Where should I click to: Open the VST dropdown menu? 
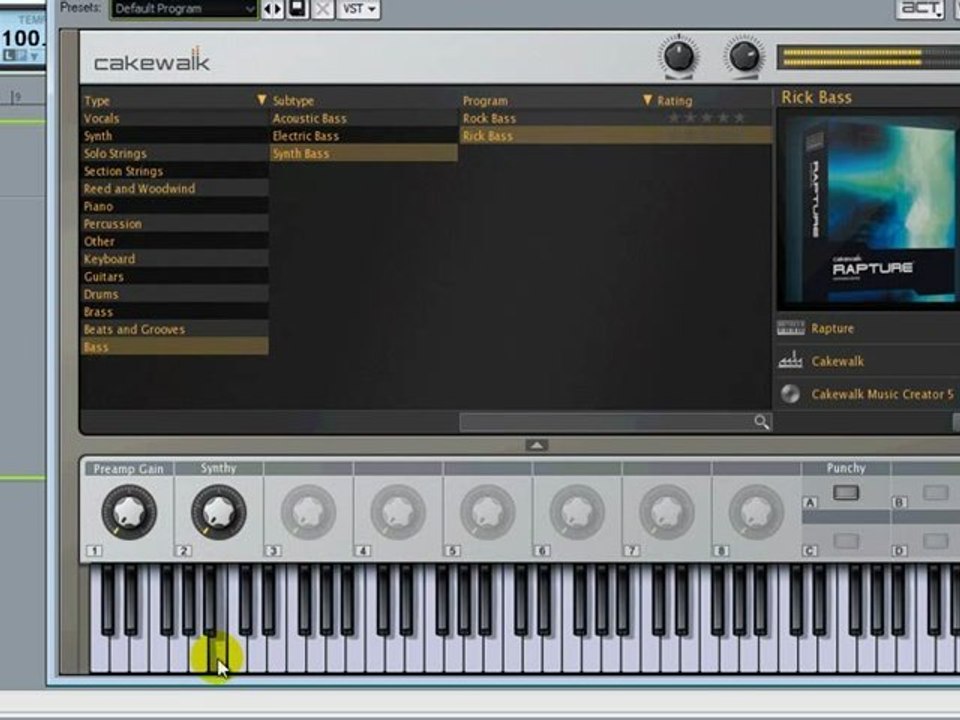tap(359, 9)
